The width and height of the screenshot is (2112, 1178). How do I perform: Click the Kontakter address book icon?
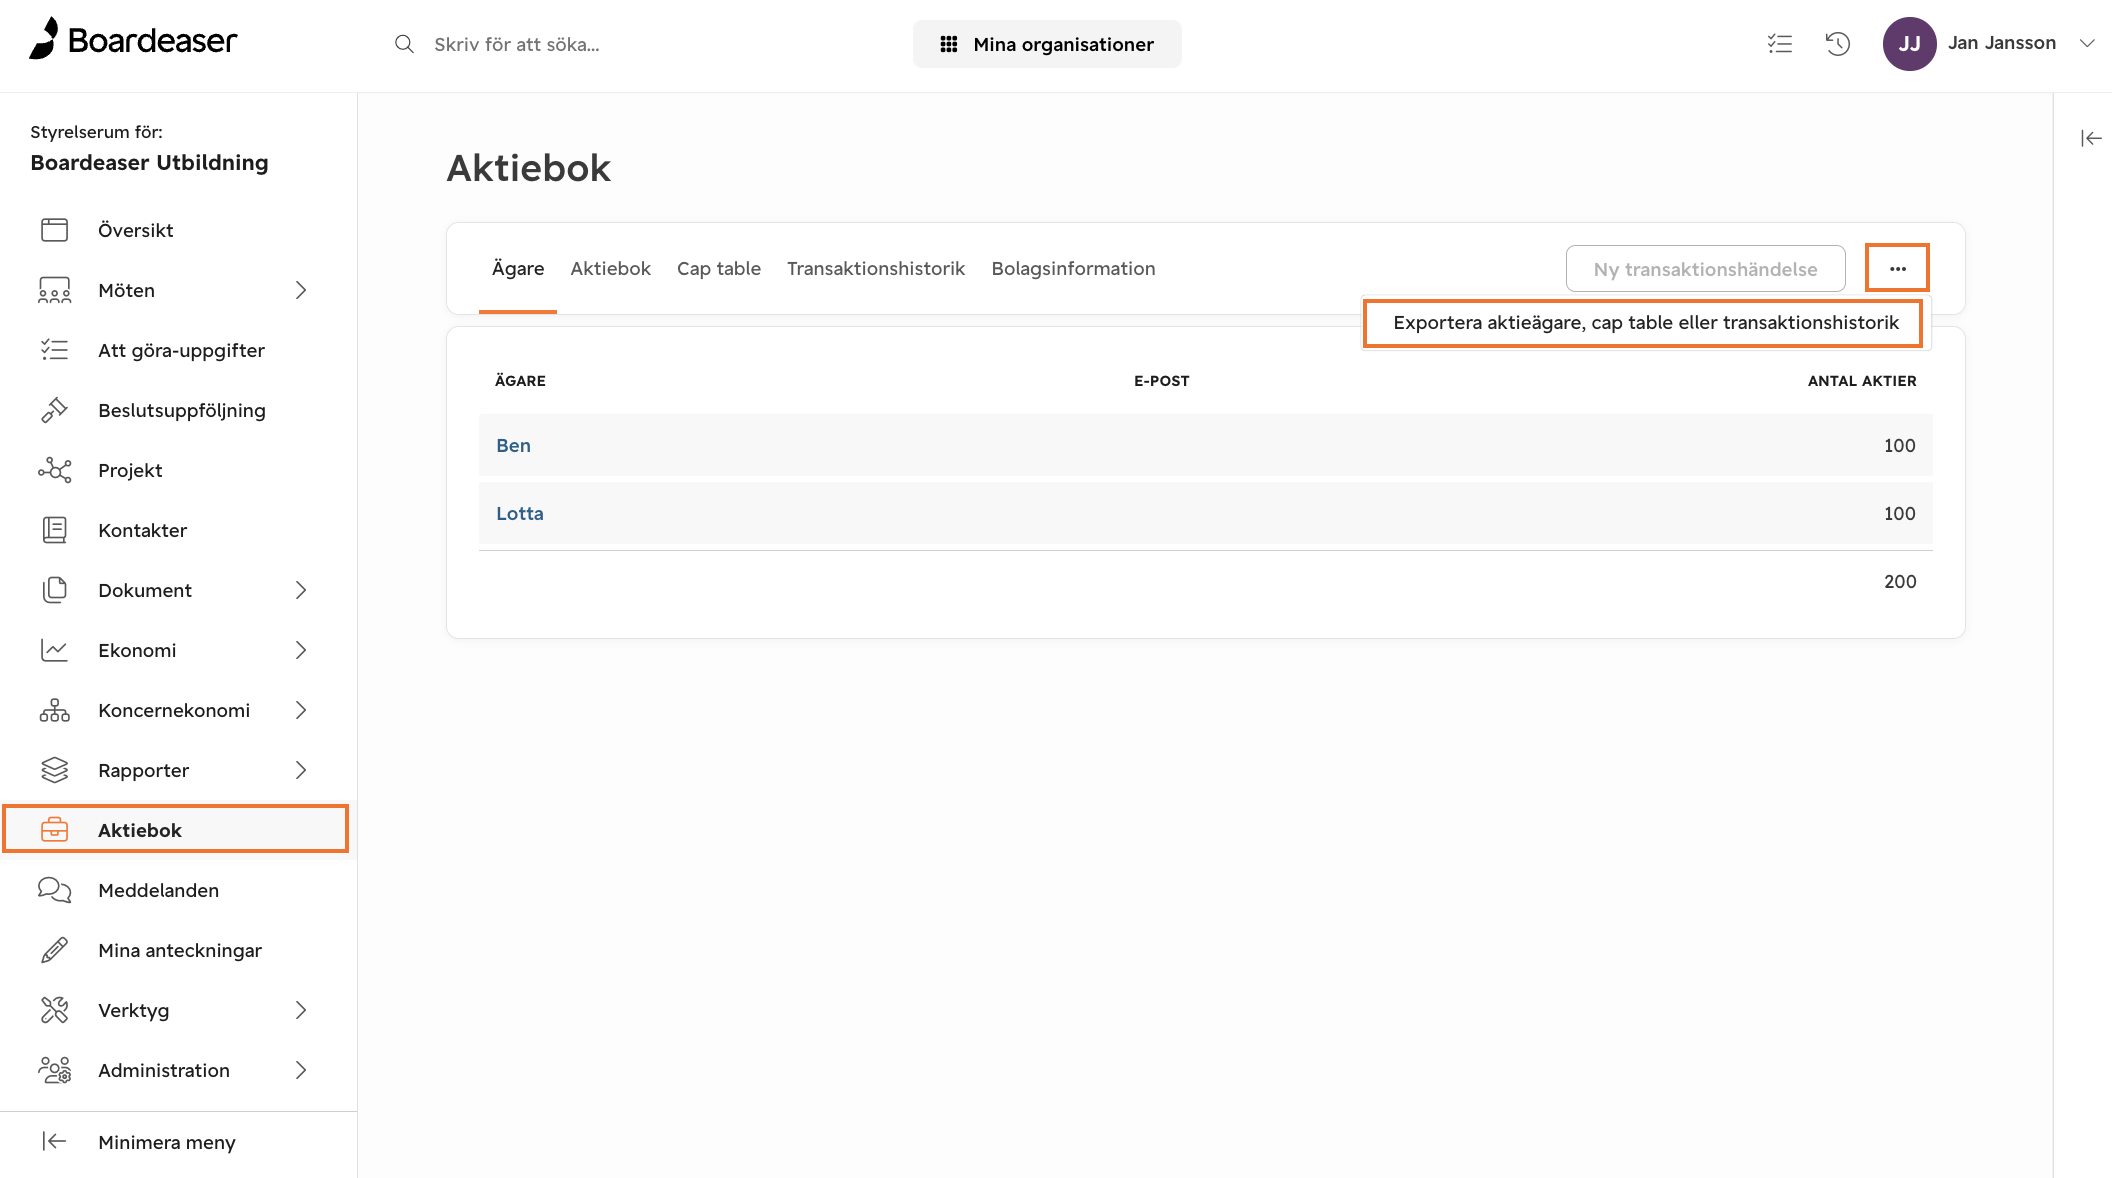tap(54, 530)
